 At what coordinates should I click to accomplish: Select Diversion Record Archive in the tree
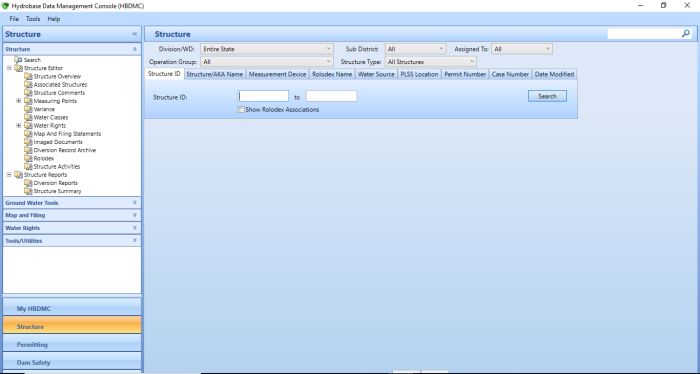(x=65, y=150)
